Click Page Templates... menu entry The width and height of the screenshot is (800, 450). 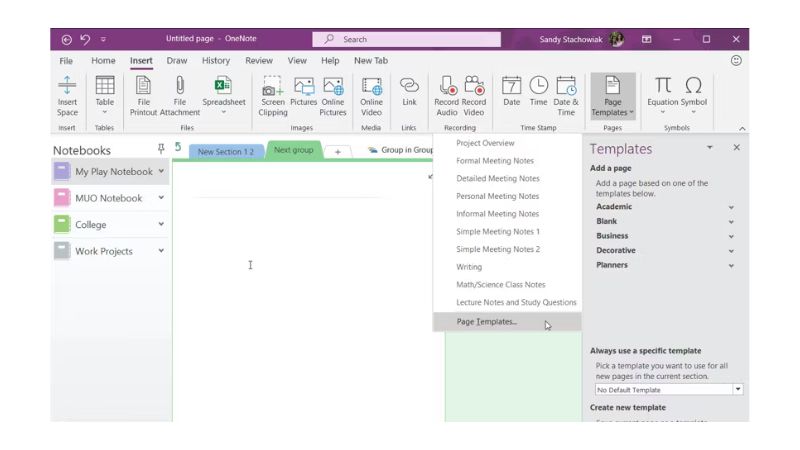coord(507,322)
